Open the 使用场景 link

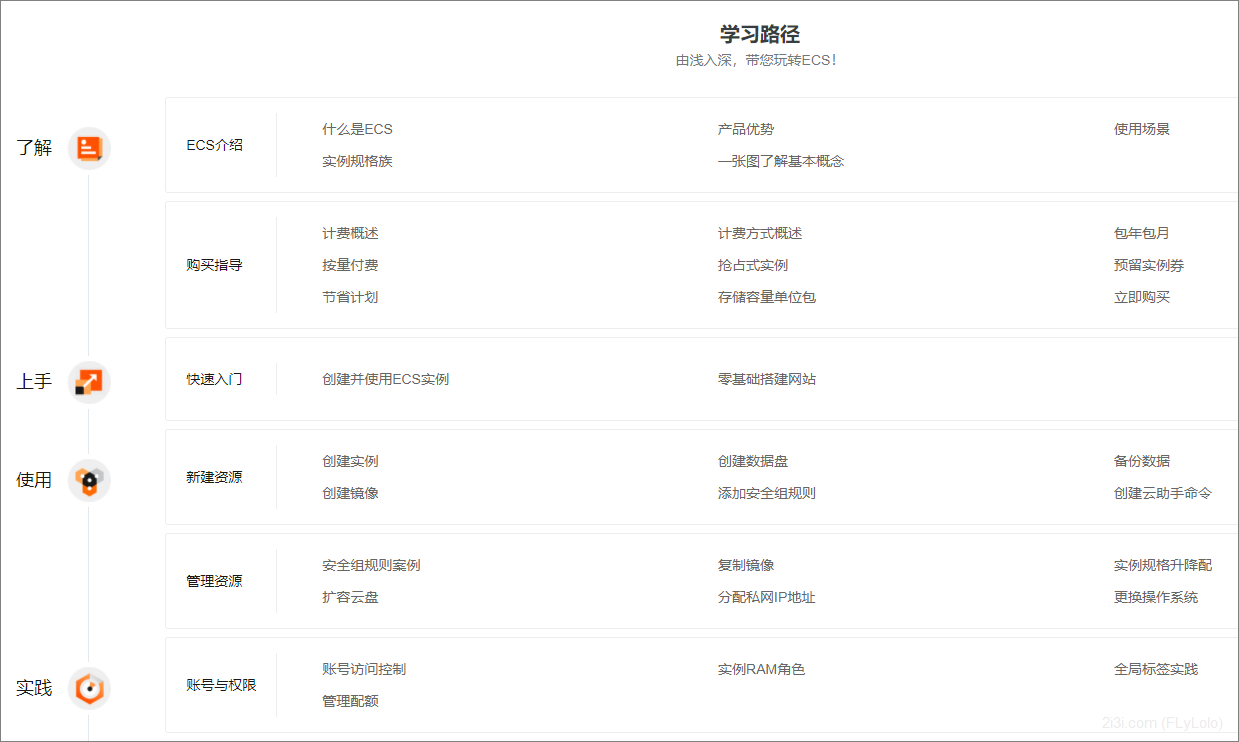click(1142, 129)
